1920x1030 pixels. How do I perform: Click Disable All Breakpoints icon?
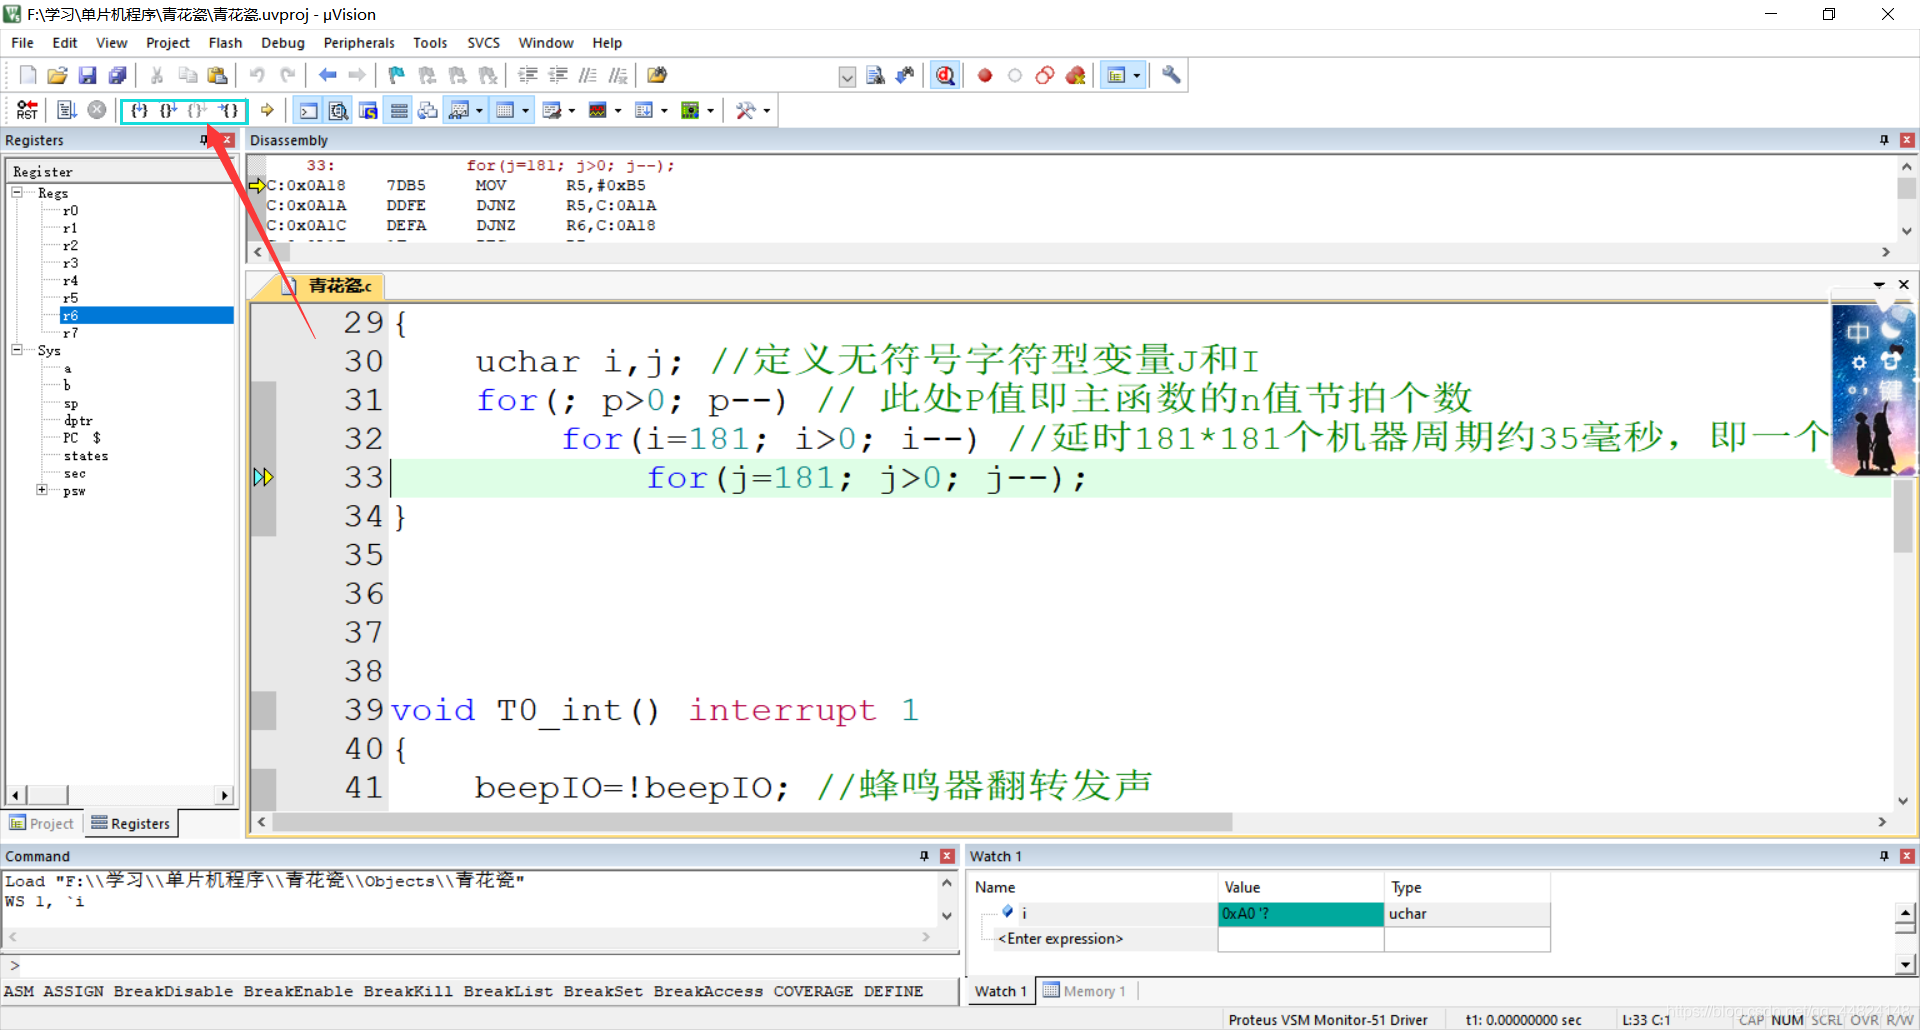pos(1045,75)
